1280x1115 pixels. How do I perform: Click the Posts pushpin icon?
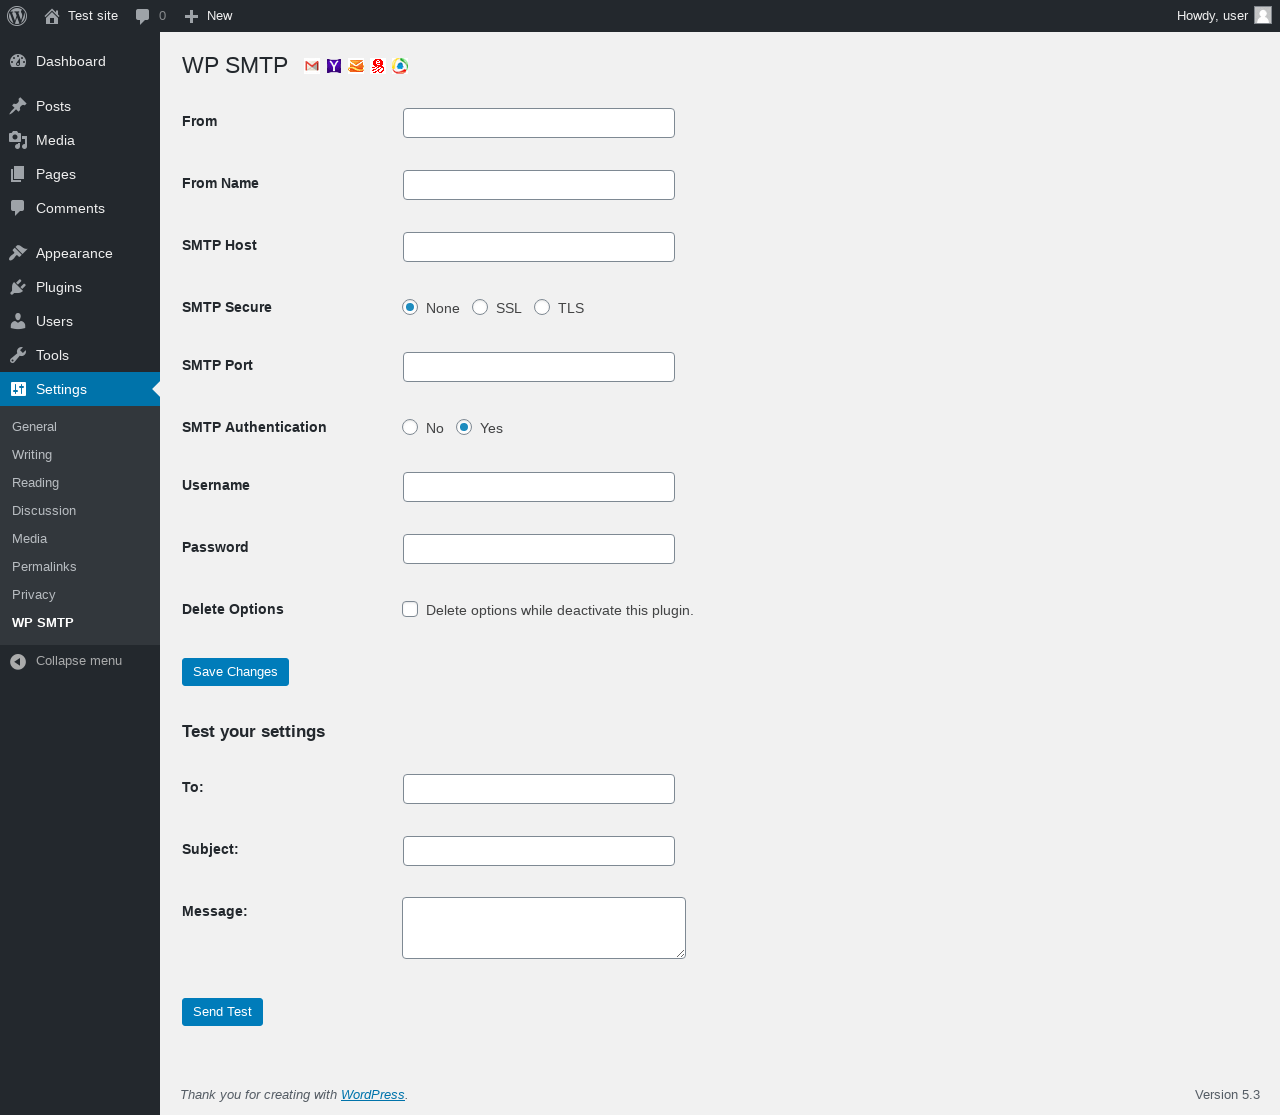point(18,106)
